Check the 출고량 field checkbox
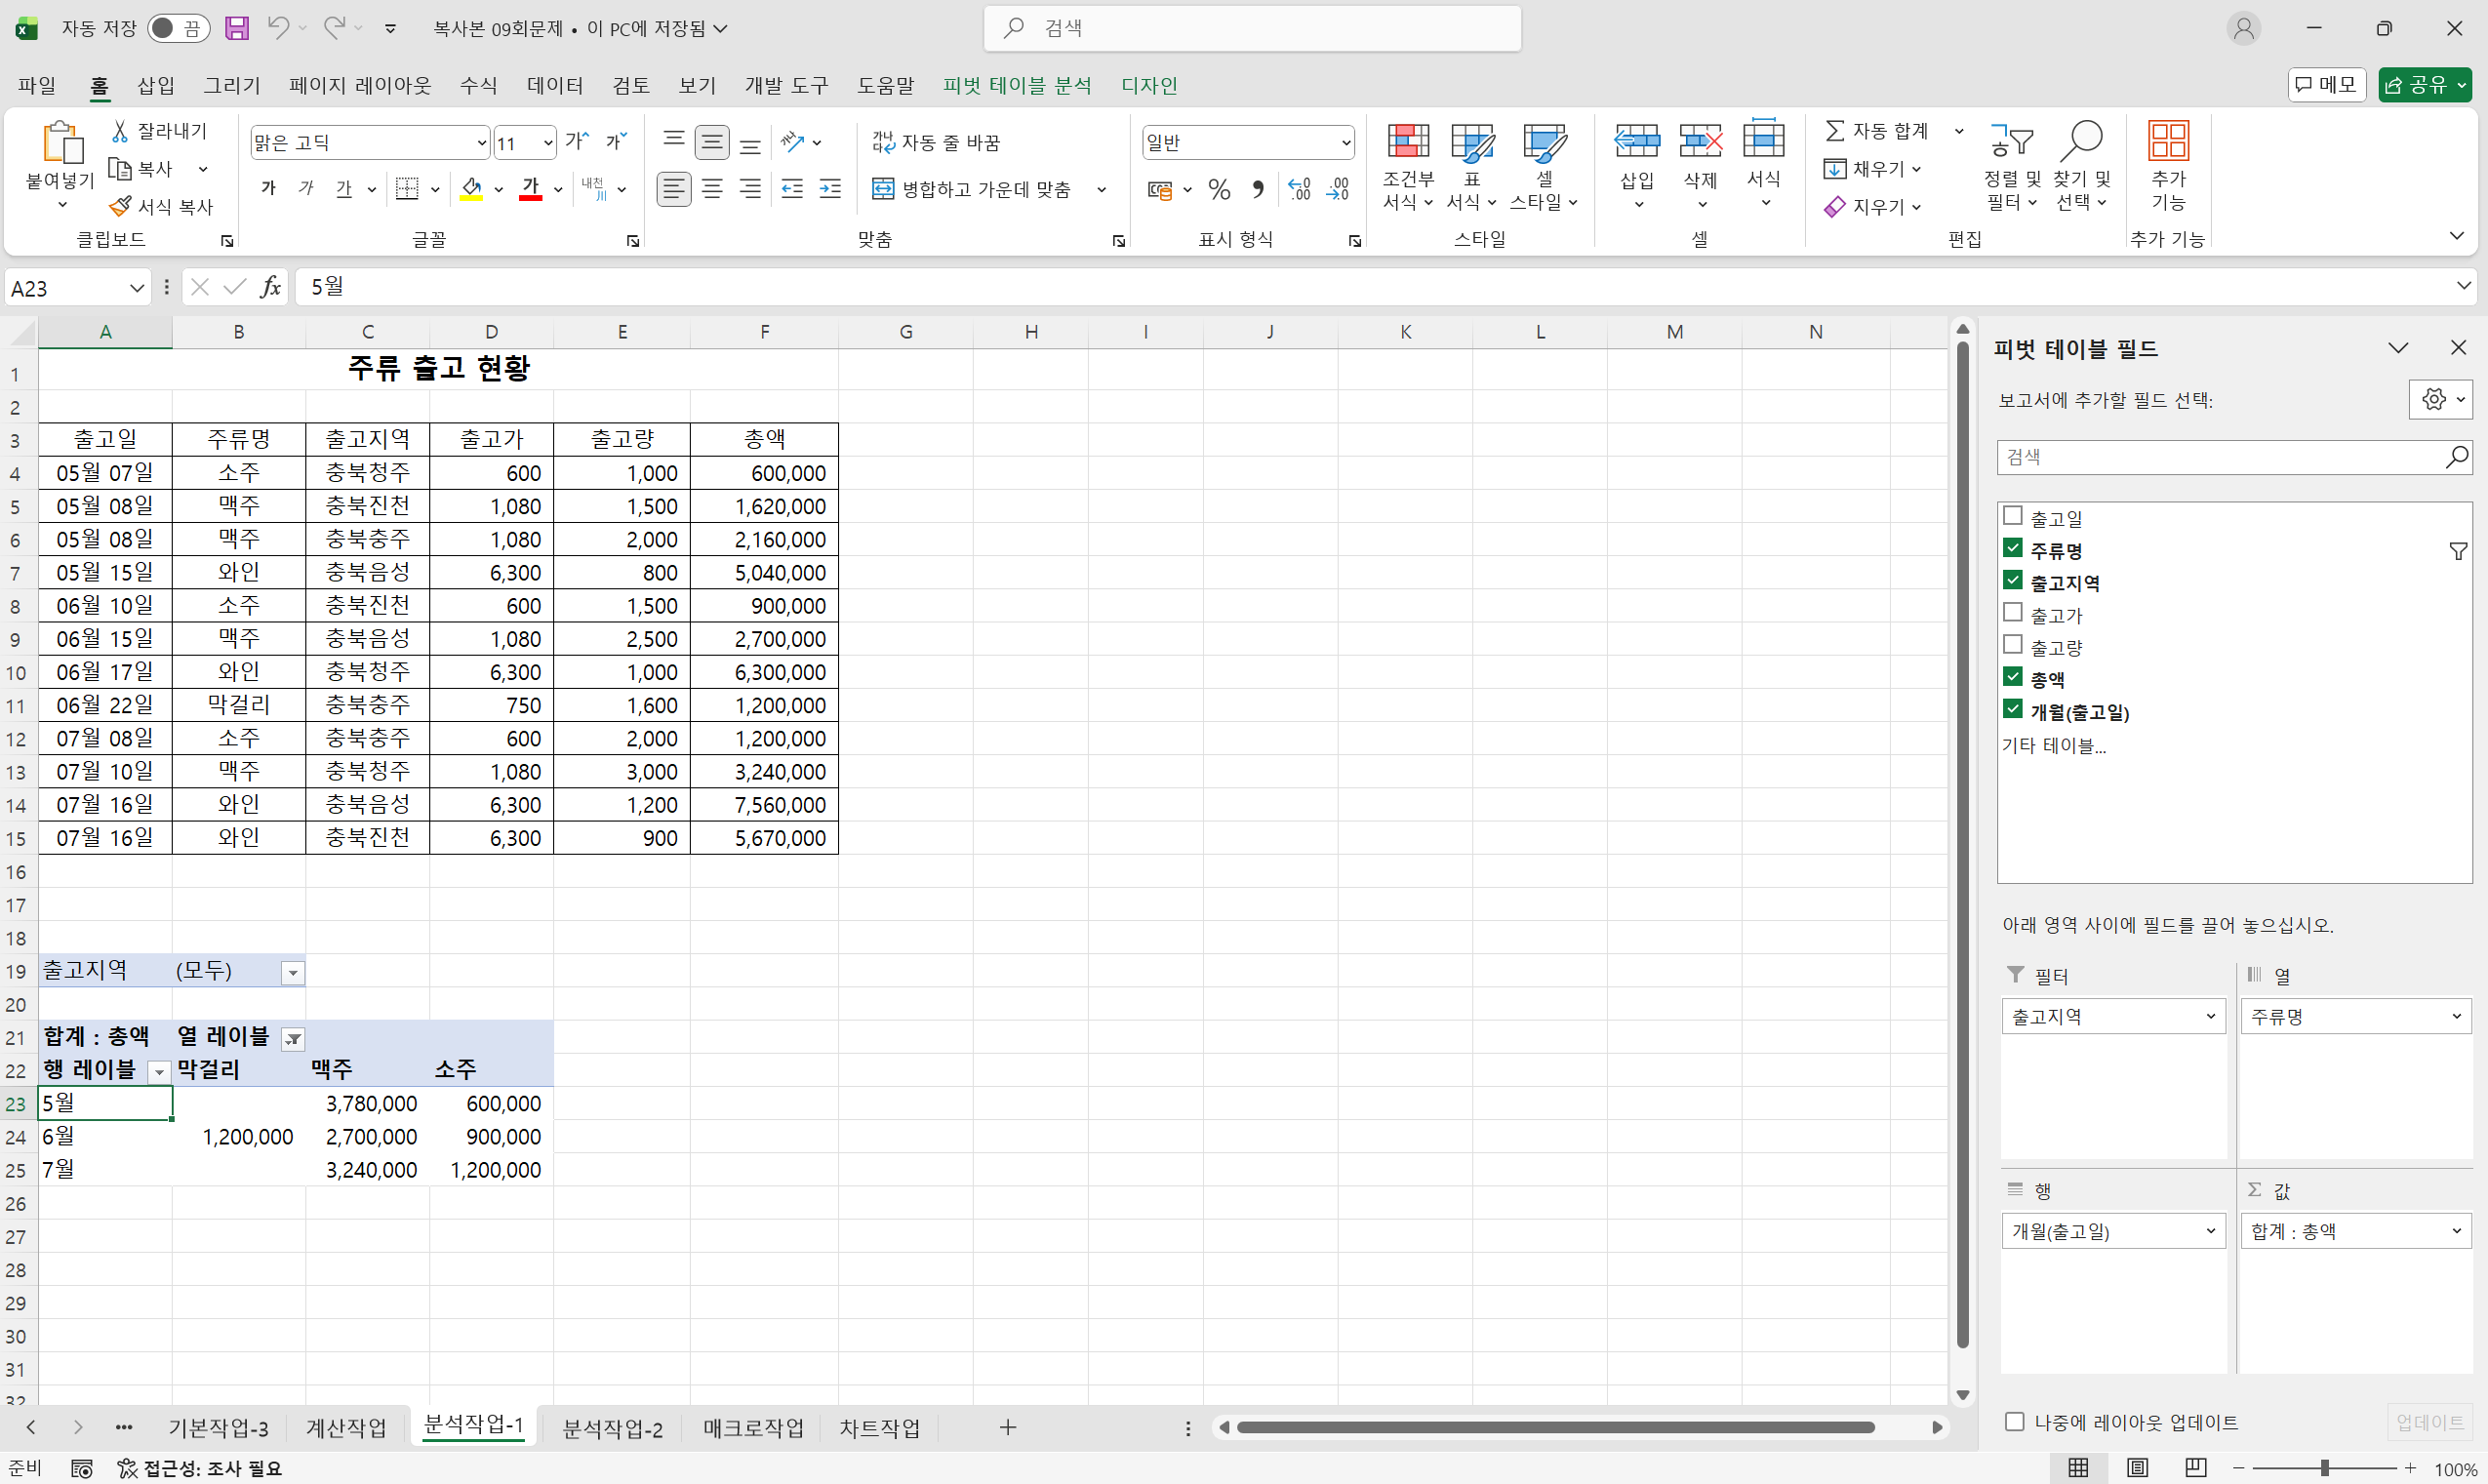The height and width of the screenshot is (1484, 2488). tap(2013, 645)
